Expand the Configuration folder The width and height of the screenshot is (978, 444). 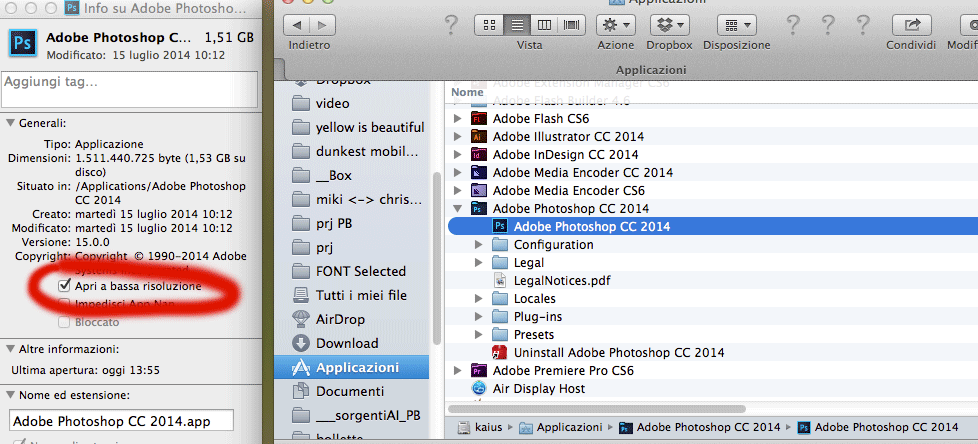click(479, 244)
